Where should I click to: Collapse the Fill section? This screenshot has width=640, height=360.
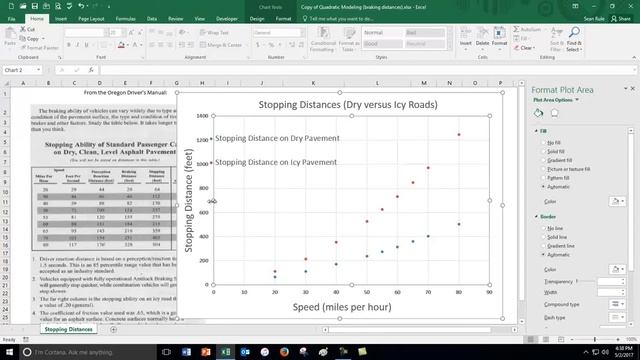[536, 131]
